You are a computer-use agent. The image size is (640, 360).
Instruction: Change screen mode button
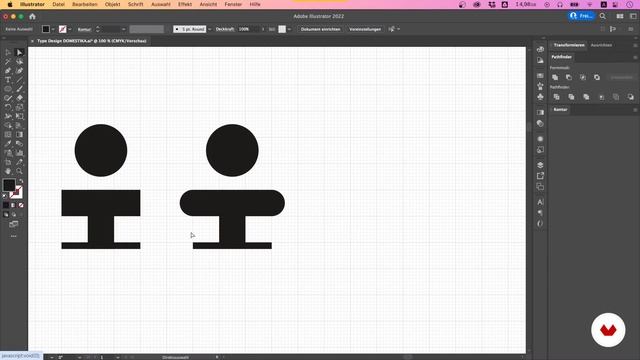[x=13, y=224]
